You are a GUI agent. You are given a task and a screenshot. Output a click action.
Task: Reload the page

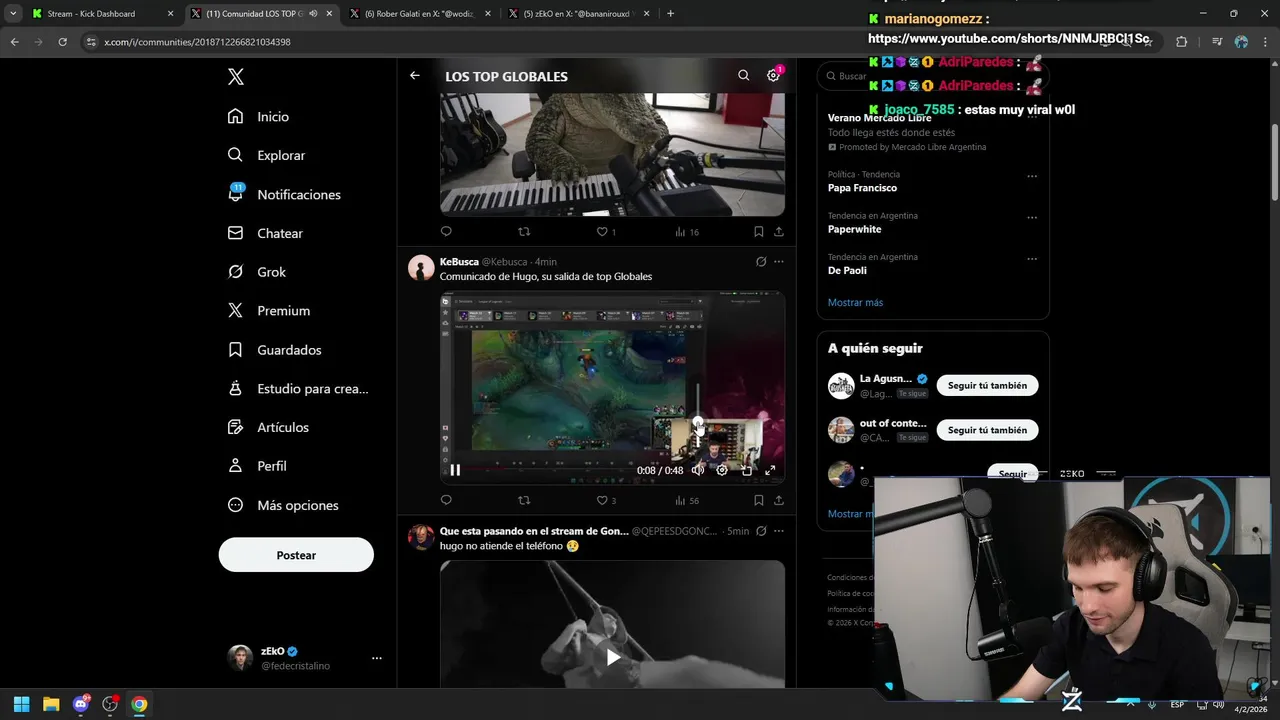click(62, 42)
